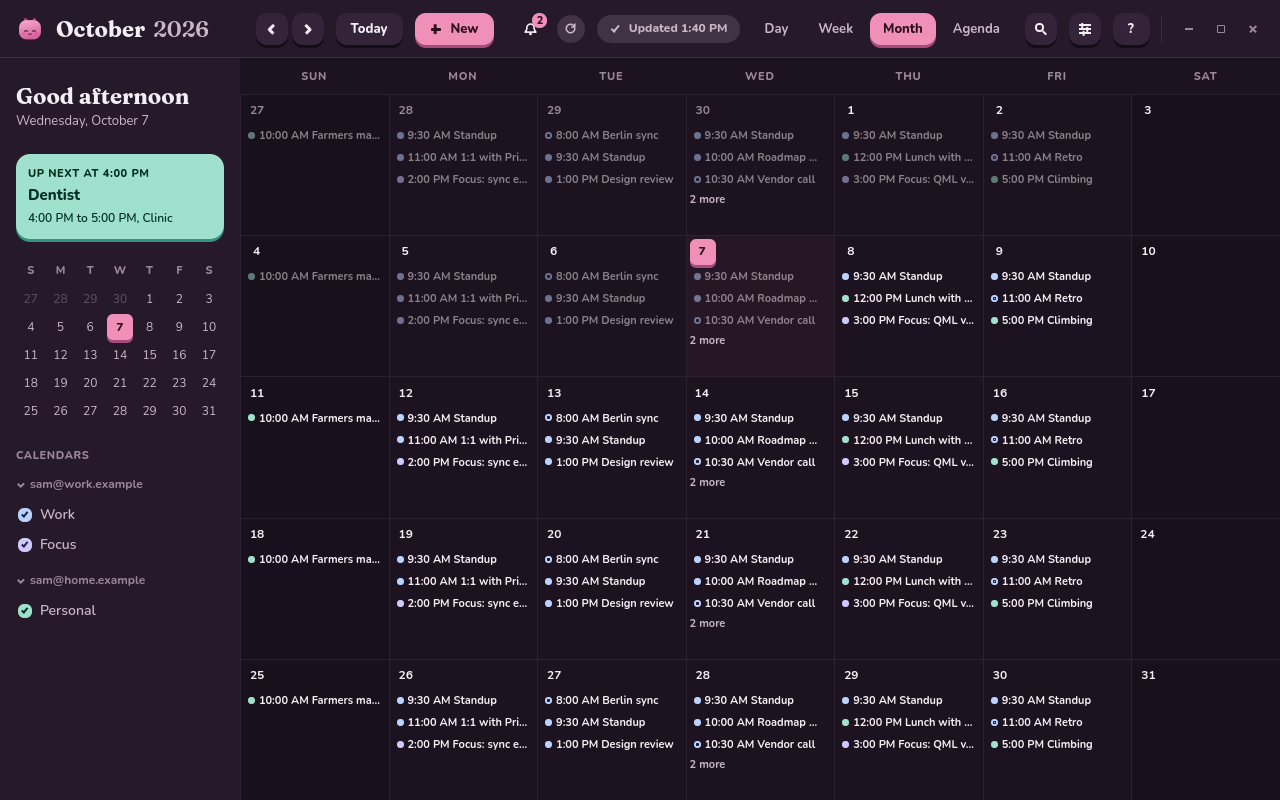The image size is (1280, 800).
Task: Collapse the sam@home.example account group
Action: [x=80, y=580]
